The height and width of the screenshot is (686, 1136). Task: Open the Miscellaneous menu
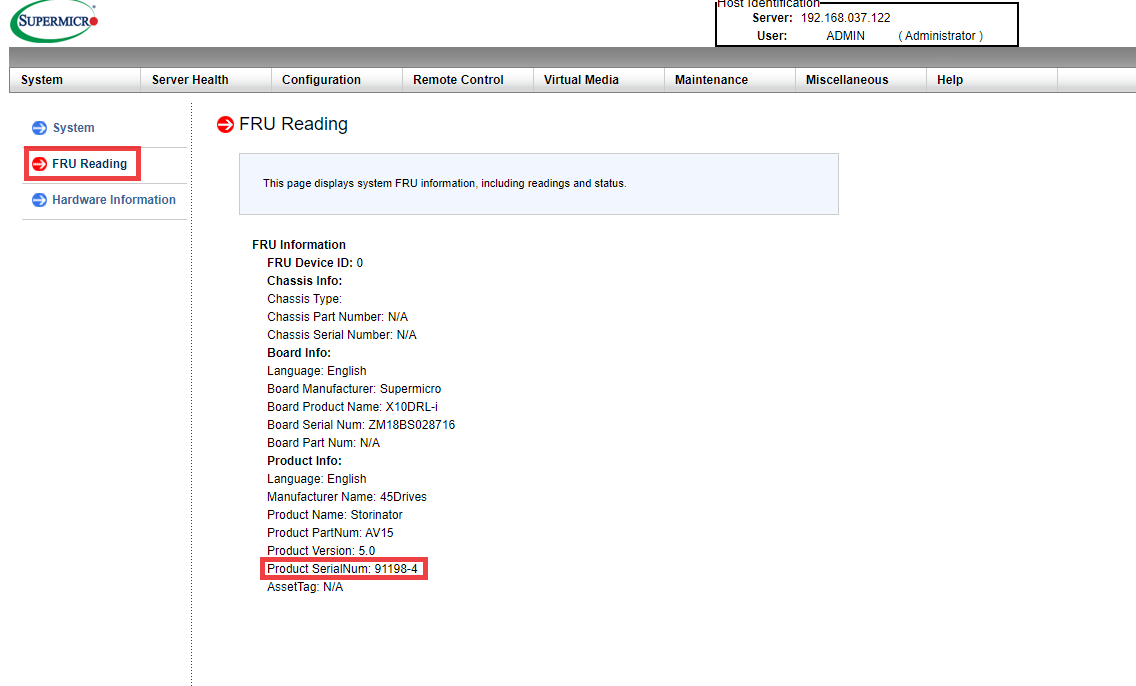847,80
